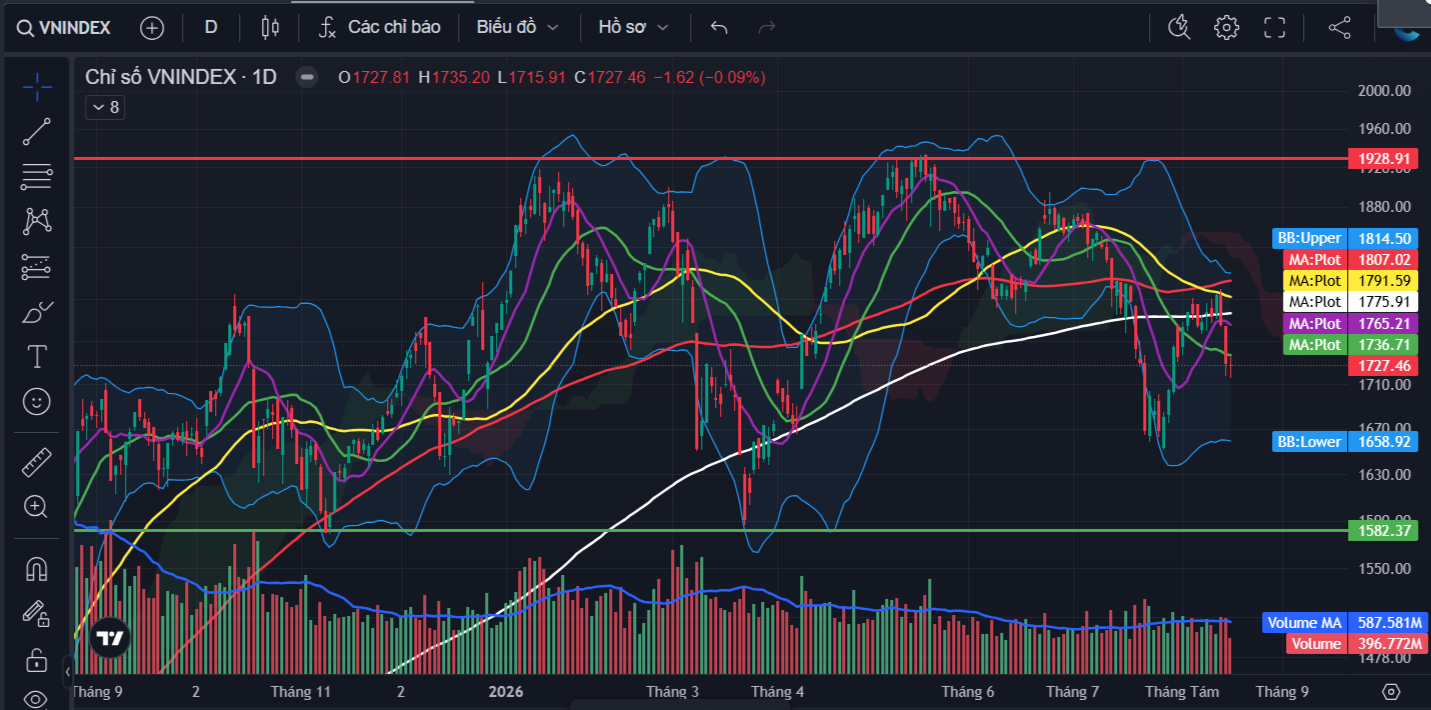Click the 2000.00 price scale value
Screen dimensions: 1431x710
[1384, 90]
